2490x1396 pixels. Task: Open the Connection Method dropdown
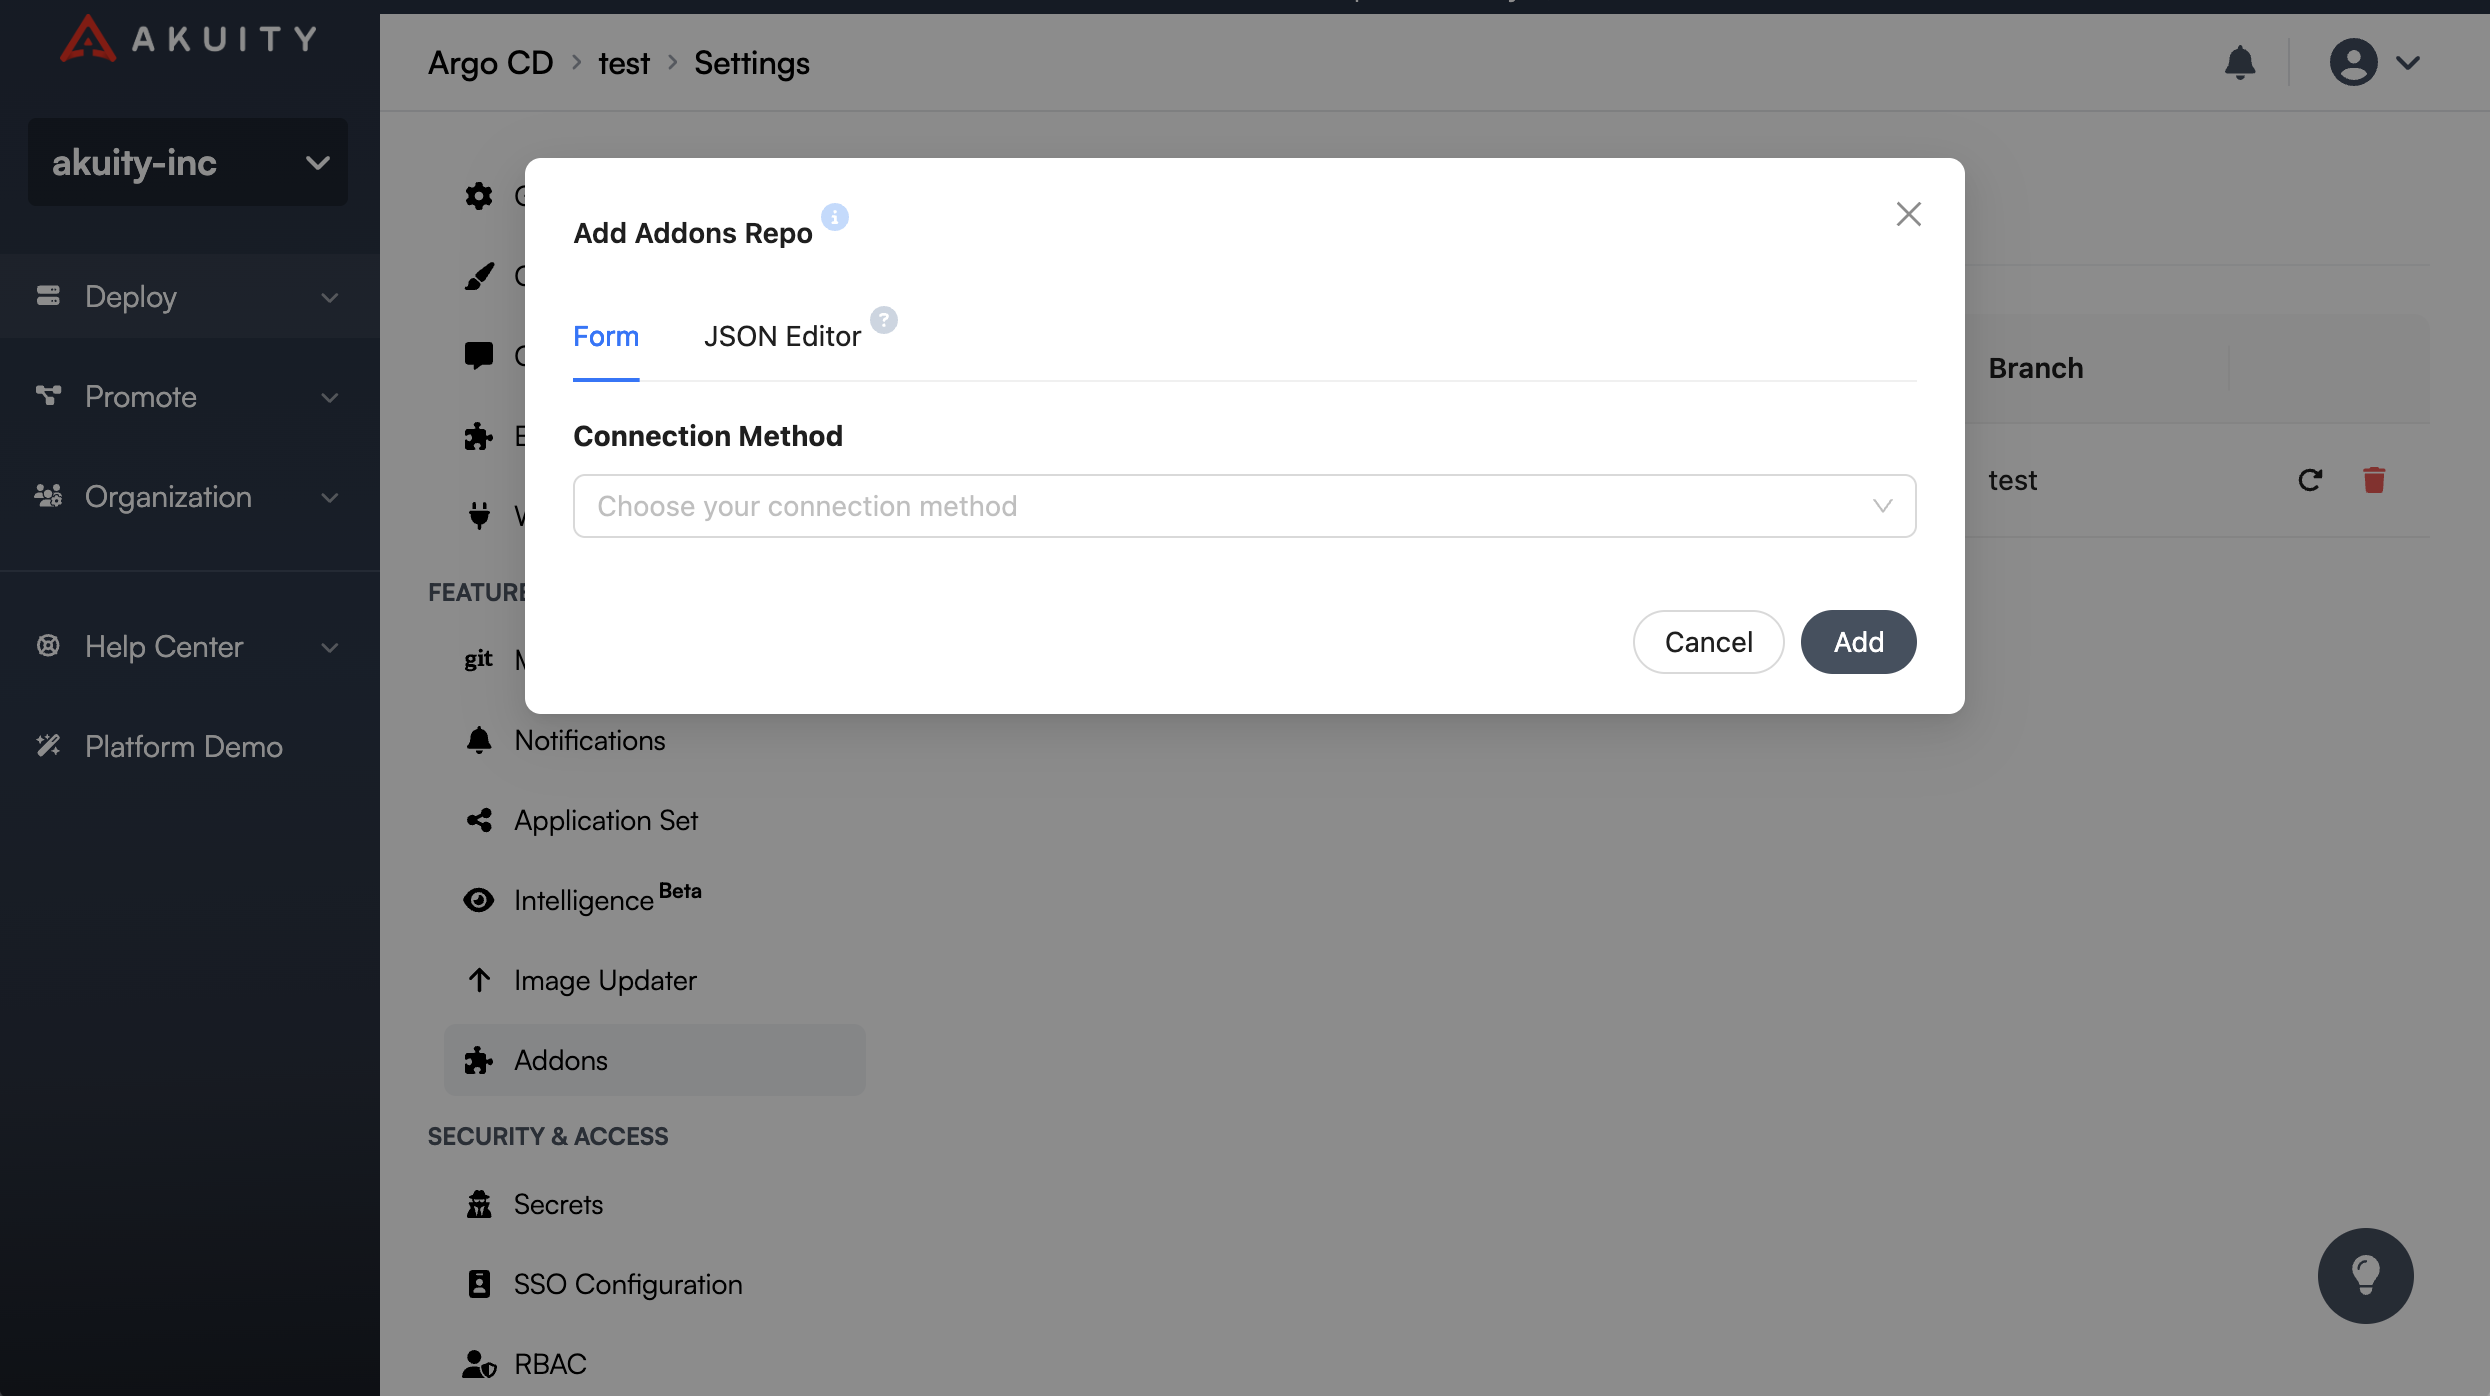(1244, 506)
